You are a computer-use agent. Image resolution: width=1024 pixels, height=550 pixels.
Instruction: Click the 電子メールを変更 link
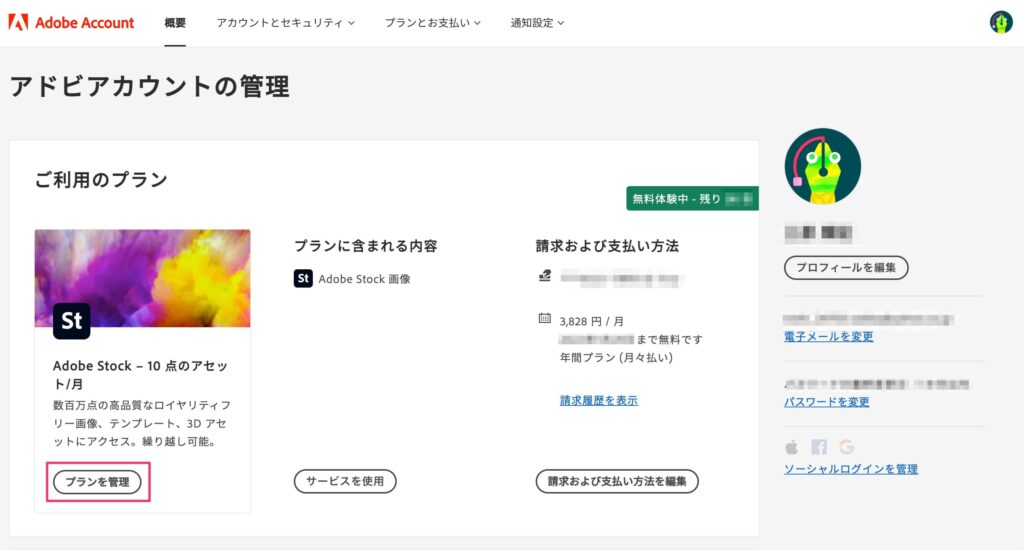[x=829, y=336]
